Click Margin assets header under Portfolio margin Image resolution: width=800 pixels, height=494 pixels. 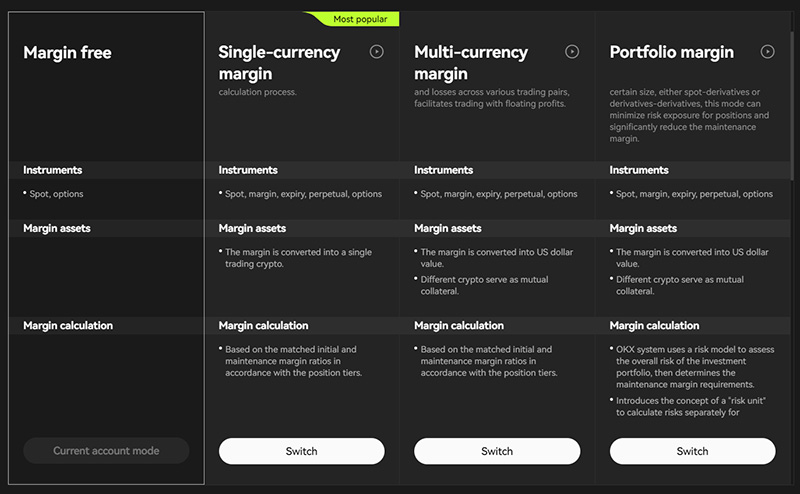pyautogui.click(x=643, y=229)
